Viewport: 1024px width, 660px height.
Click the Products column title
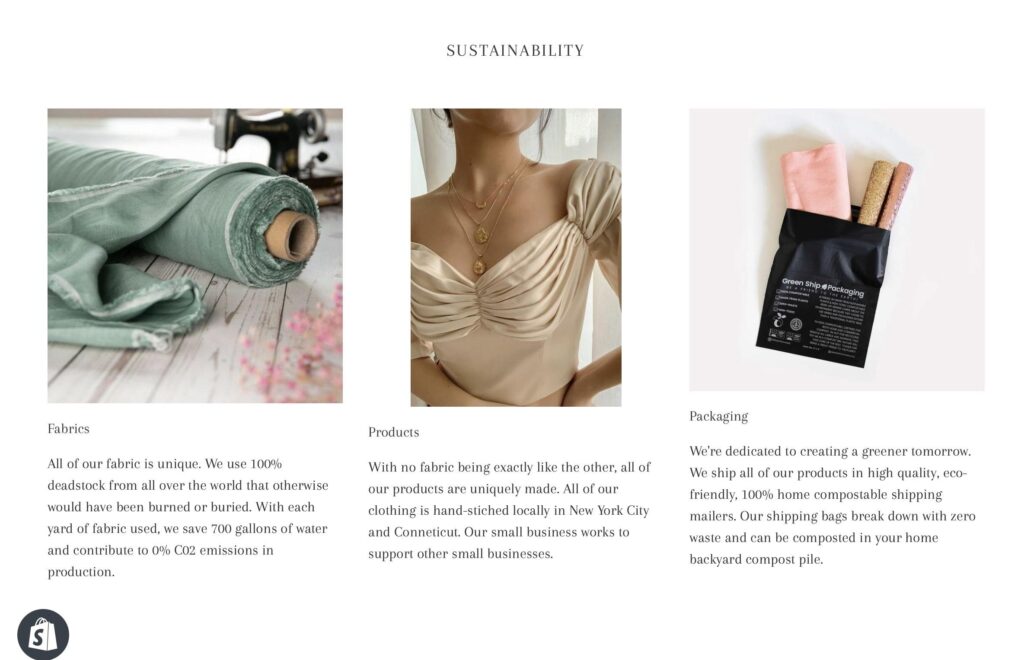point(394,432)
